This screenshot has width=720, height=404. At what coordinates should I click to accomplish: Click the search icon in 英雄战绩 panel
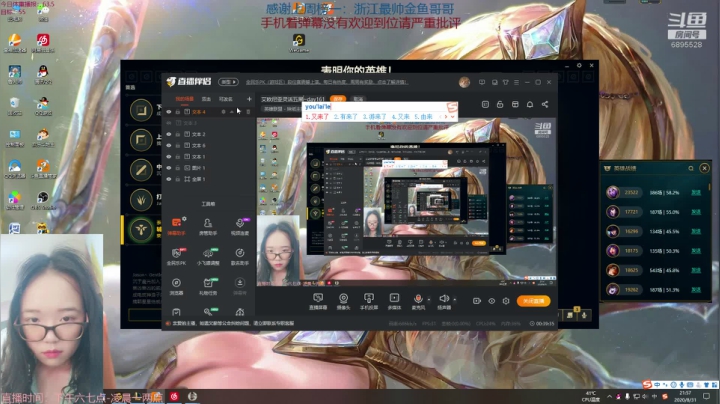tap(691, 168)
